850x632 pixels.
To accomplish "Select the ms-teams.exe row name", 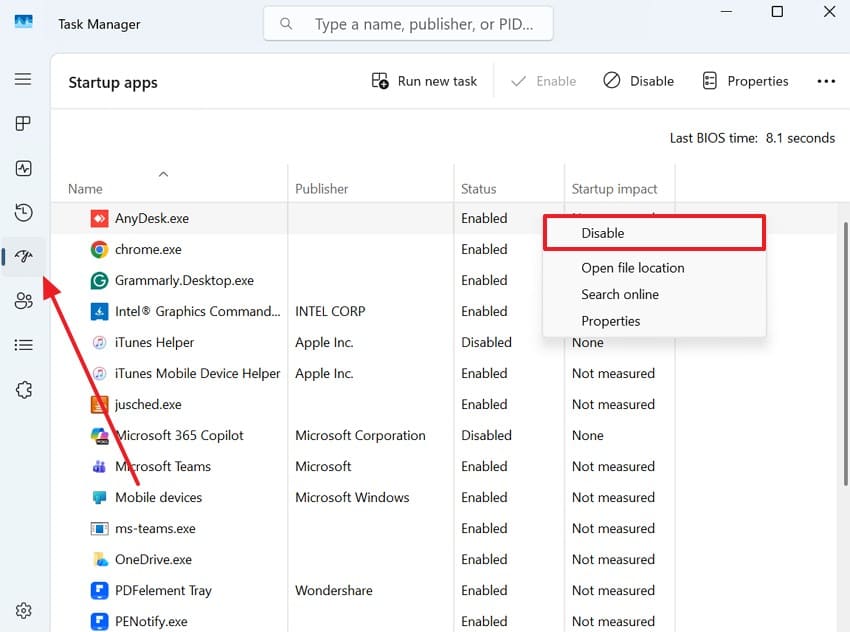I will coord(155,528).
